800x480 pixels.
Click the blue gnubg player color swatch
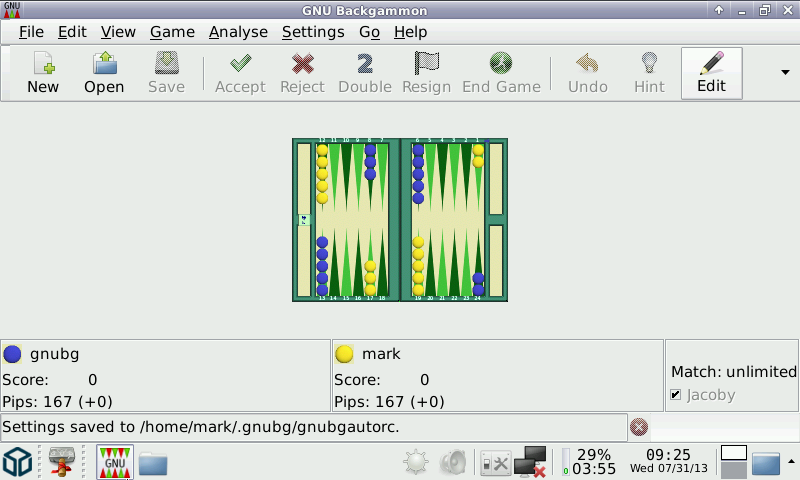coord(12,353)
